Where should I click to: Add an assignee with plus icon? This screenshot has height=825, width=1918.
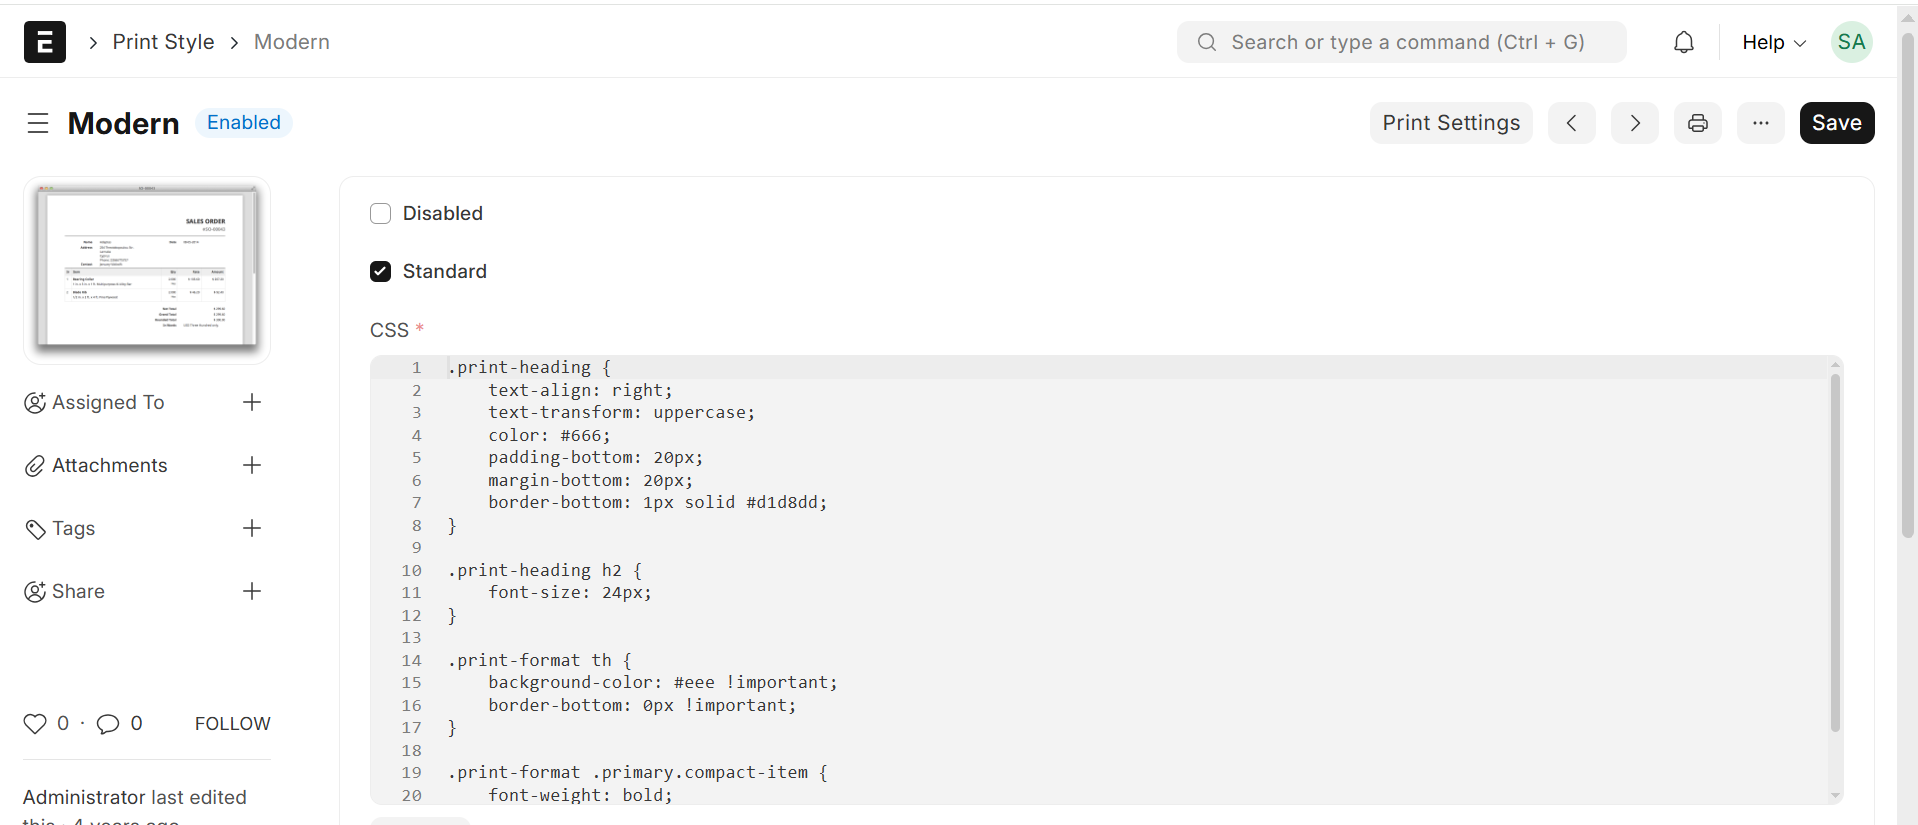point(252,402)
